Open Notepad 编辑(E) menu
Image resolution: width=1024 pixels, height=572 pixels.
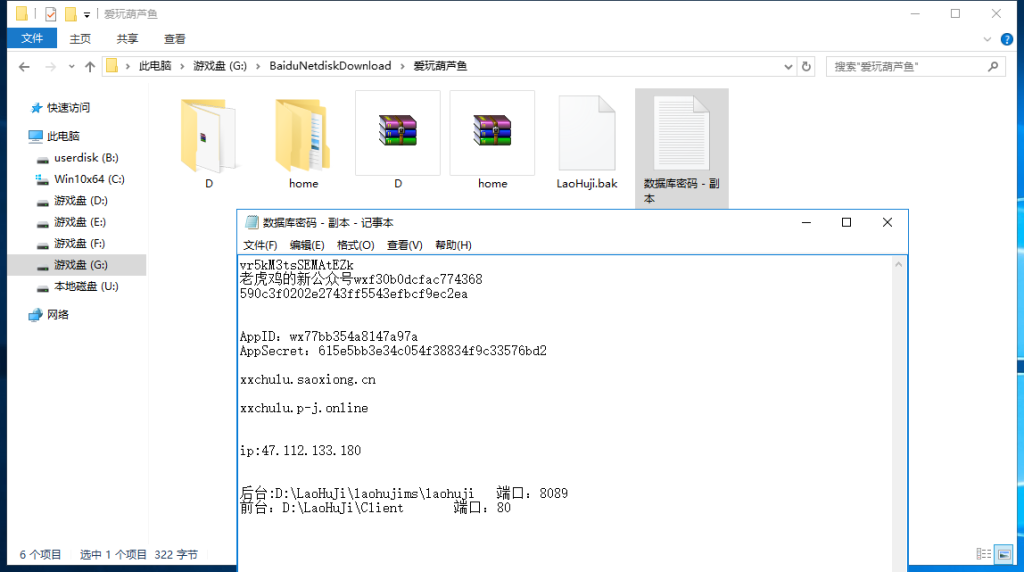[307, 245]
